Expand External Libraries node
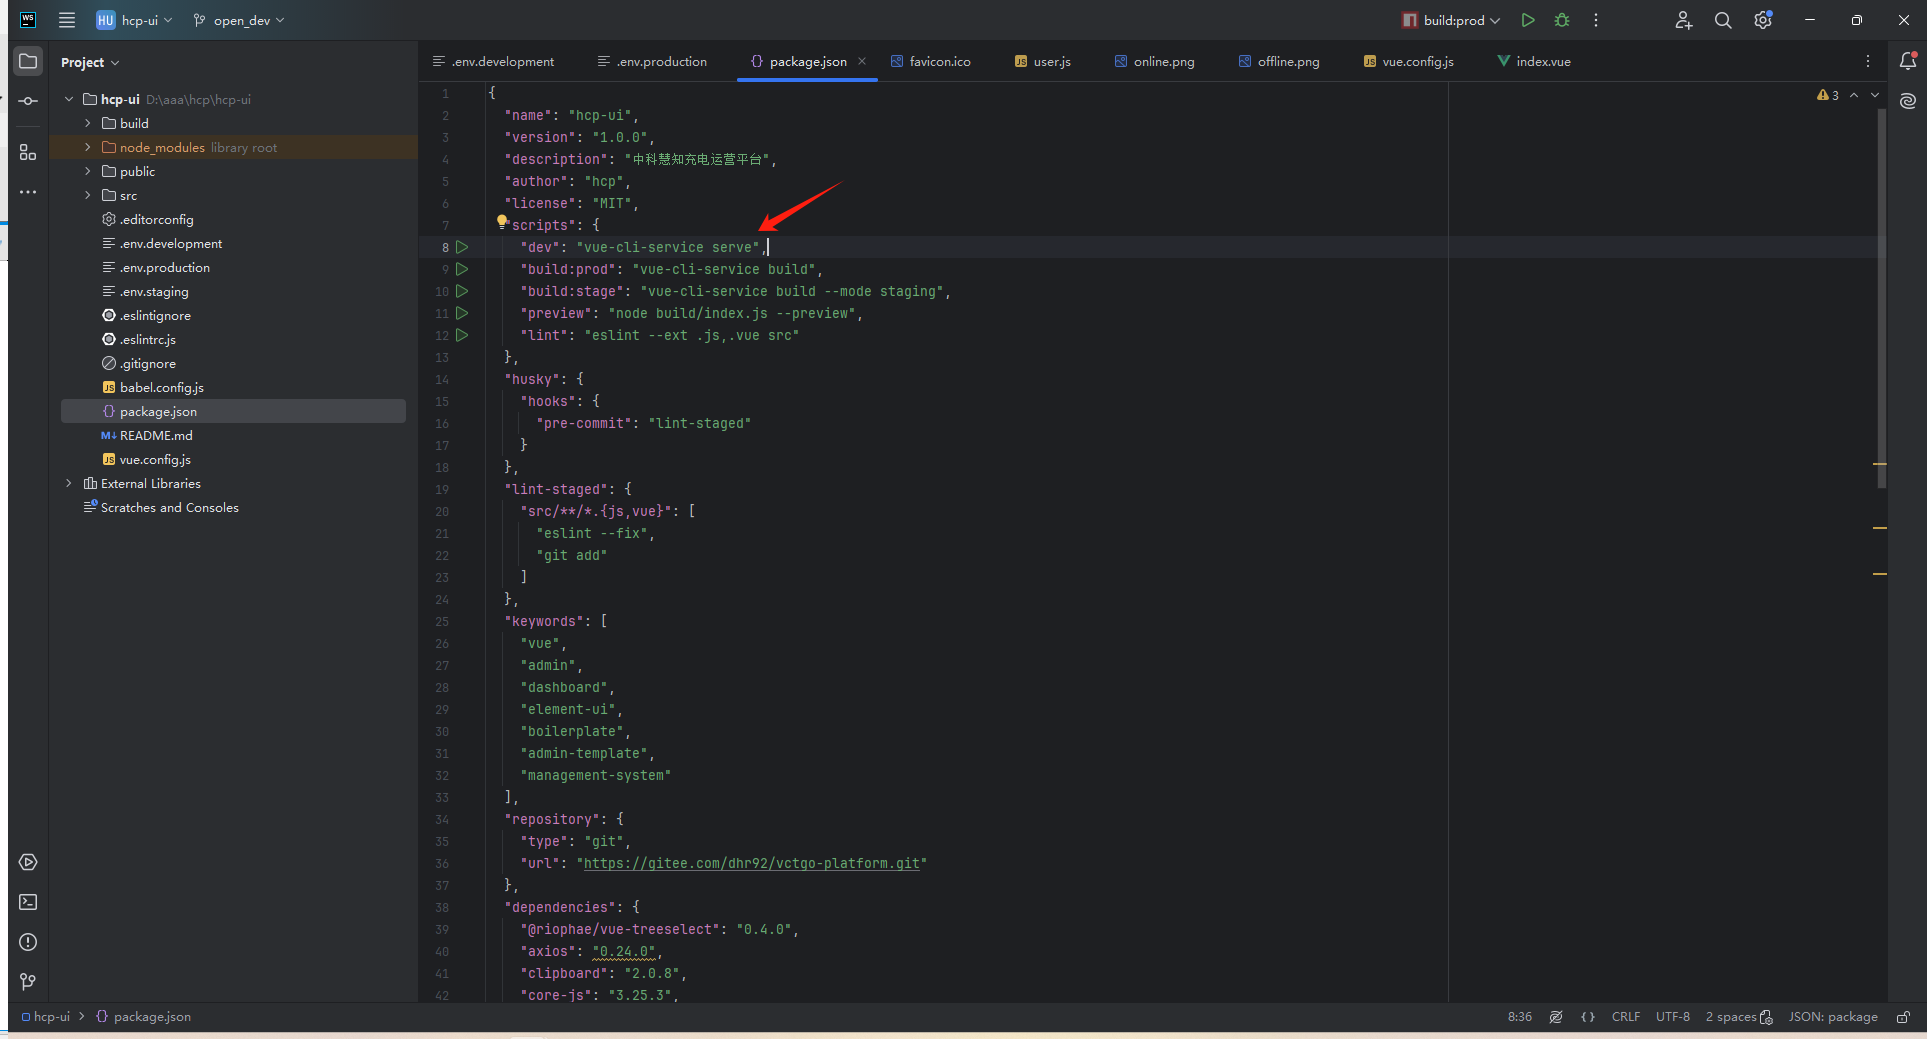The width and height of the screenshot is (1927, 1039). pos(69,483)
